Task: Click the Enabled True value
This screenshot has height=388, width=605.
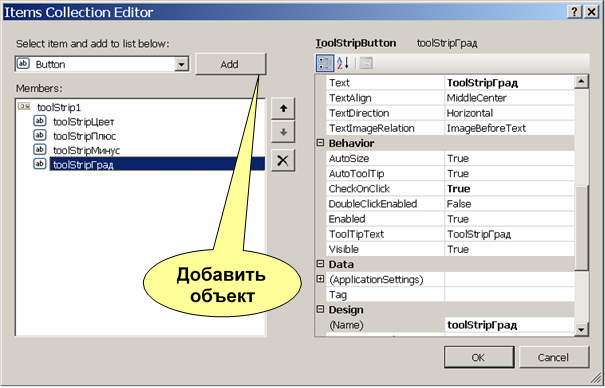Action: [509, 219]
